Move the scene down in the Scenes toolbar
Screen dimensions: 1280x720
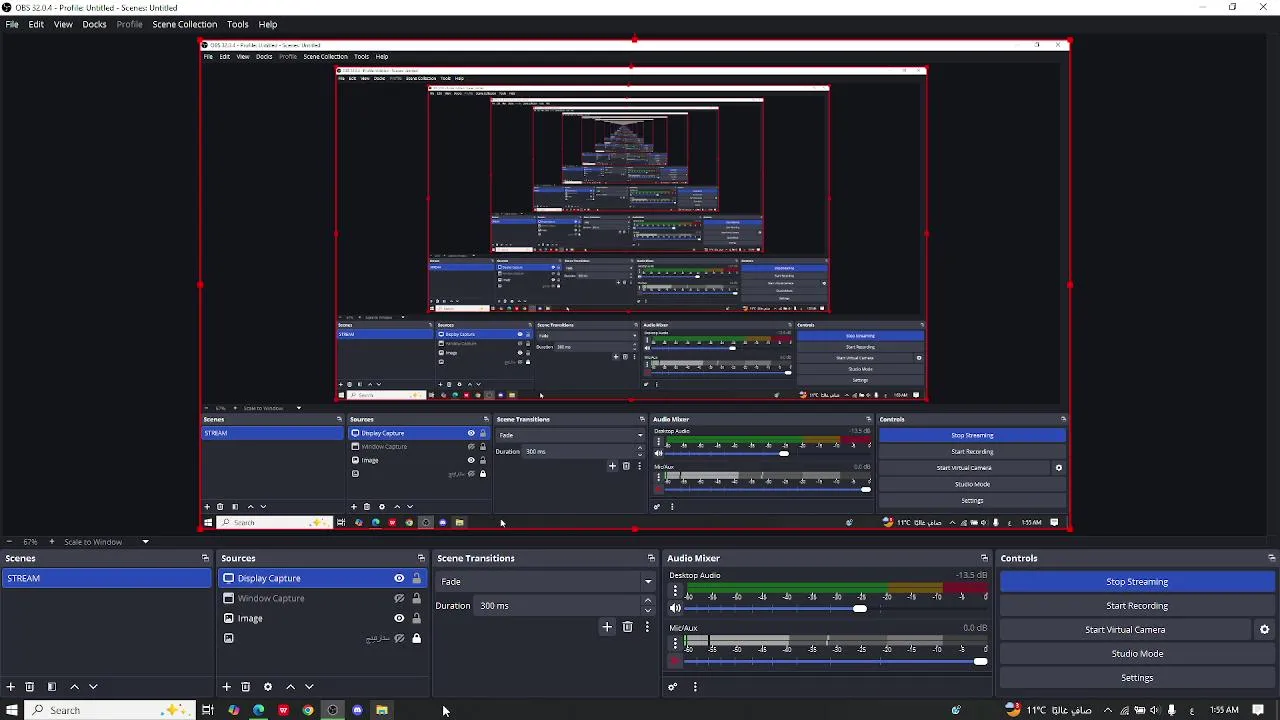coord(93,687)
